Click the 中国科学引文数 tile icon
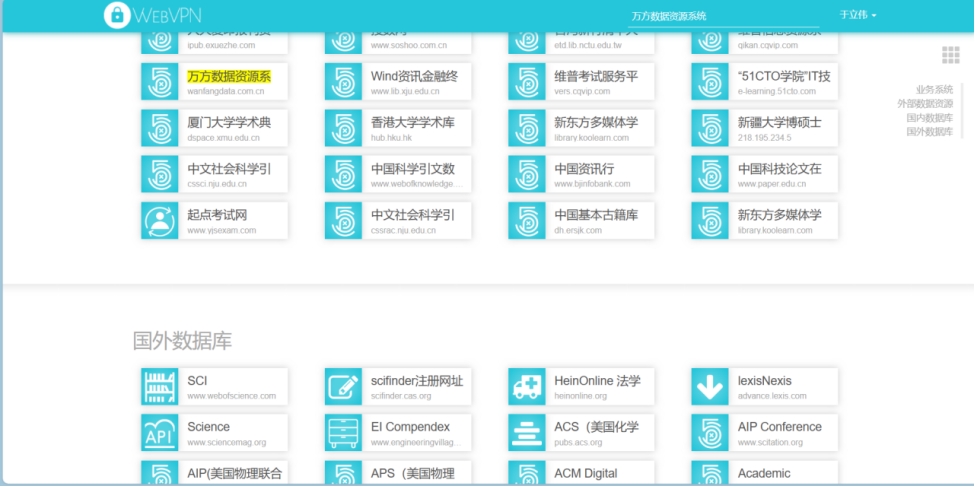The height and width of the screenshot is (487, 975). pos(343,174)
